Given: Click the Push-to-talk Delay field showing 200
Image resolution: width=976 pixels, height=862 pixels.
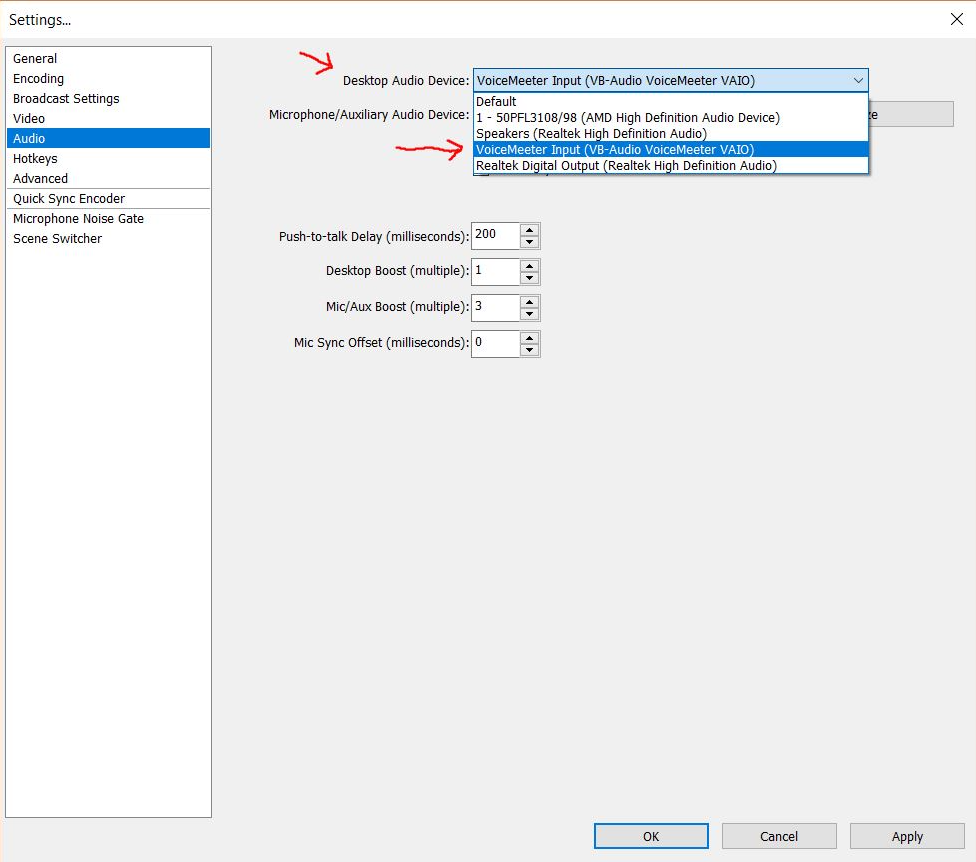Looking at the screenshot, I should click(x=495, y=236).
